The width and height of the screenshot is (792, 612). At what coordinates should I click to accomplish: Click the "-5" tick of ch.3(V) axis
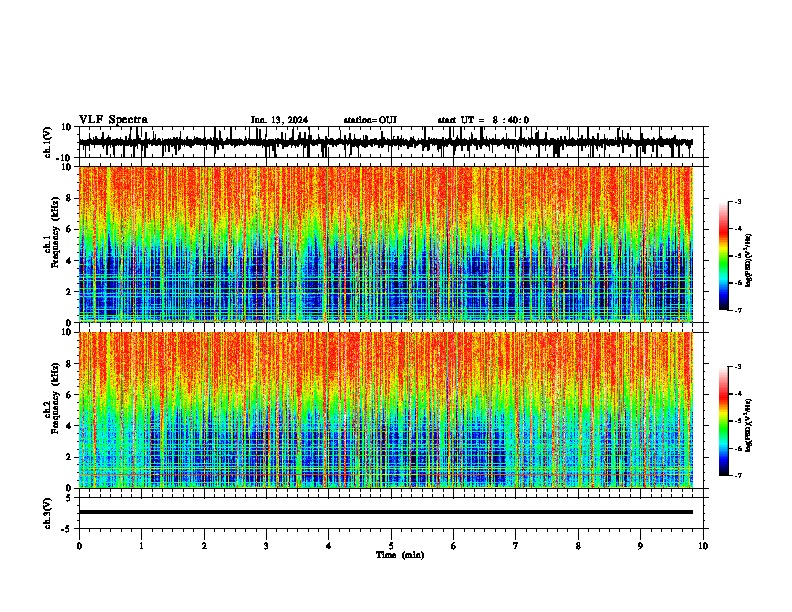[x=67, y=529]
